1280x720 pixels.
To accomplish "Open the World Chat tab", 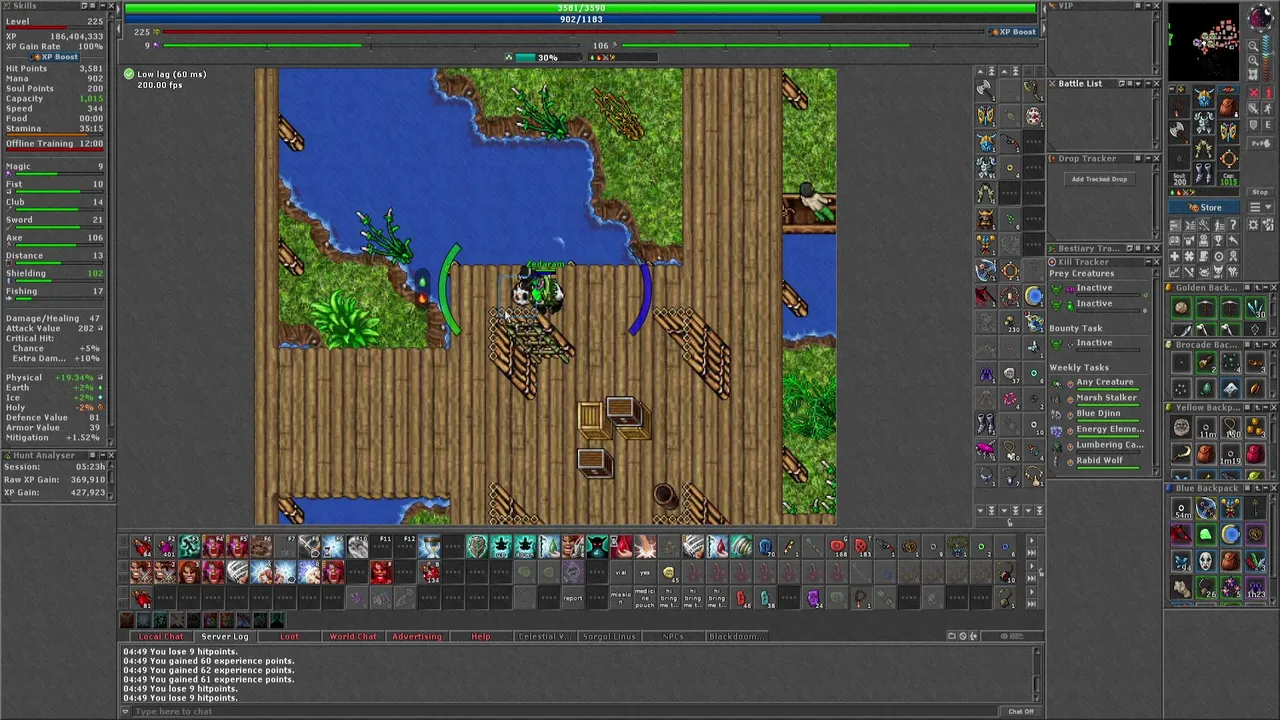I will tap(353, 636).
